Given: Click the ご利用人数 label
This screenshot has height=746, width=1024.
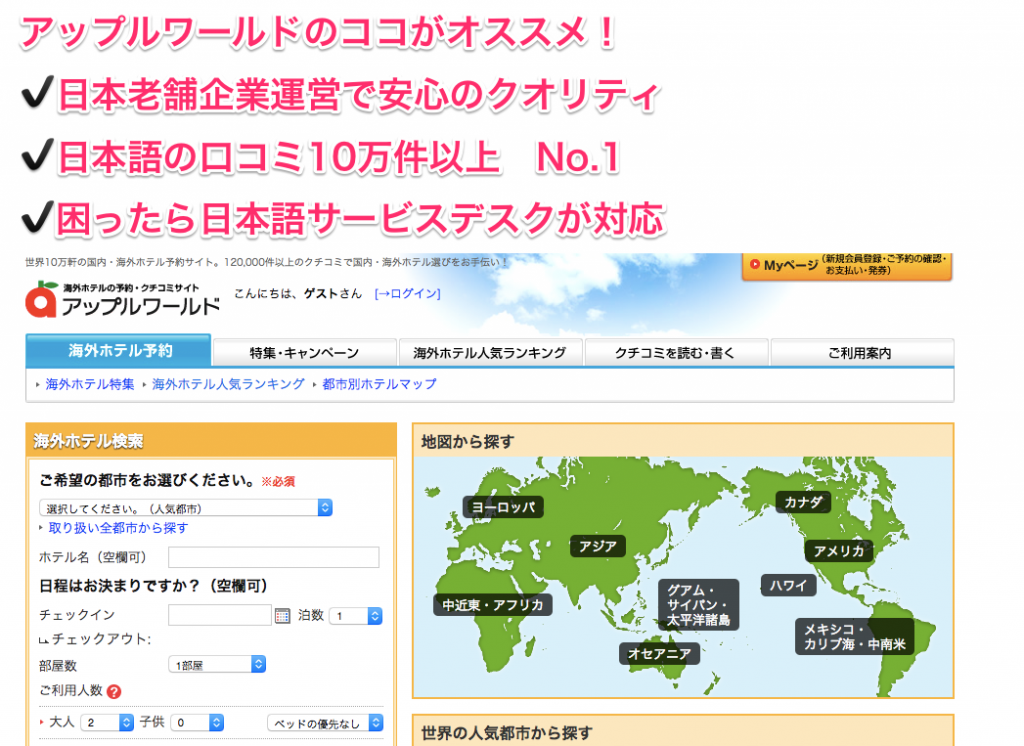Looking at the screenshot, I should click(x=71, y=690).
